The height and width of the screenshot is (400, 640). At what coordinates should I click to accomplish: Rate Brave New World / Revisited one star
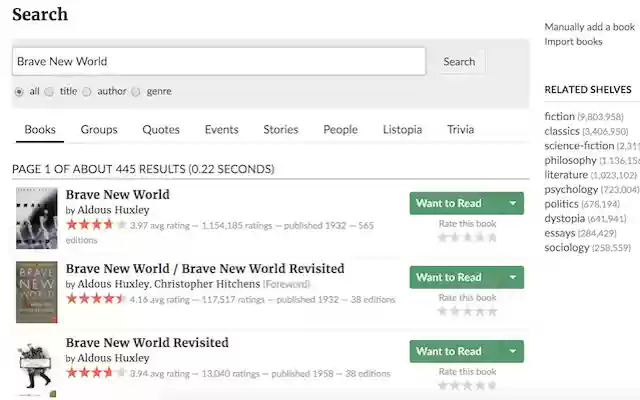click(442, 311)
